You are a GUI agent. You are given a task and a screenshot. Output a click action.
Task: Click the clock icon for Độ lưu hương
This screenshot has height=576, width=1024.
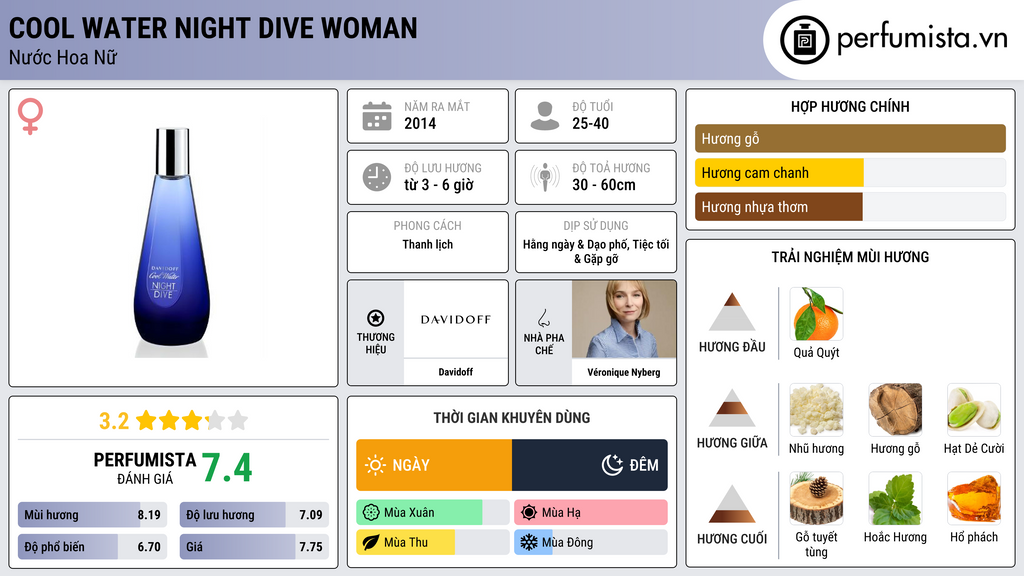point(377,177)
